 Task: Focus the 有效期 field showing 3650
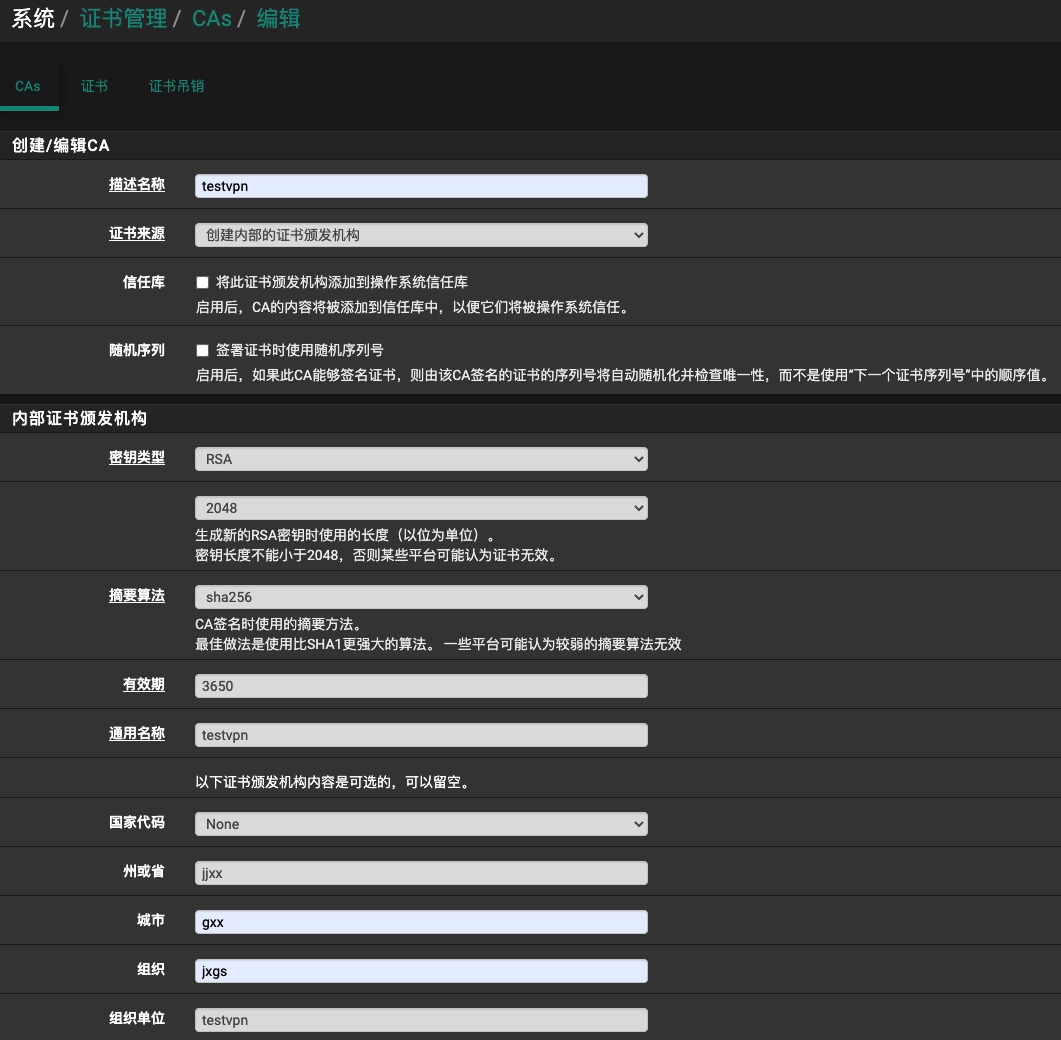[421, 686]
